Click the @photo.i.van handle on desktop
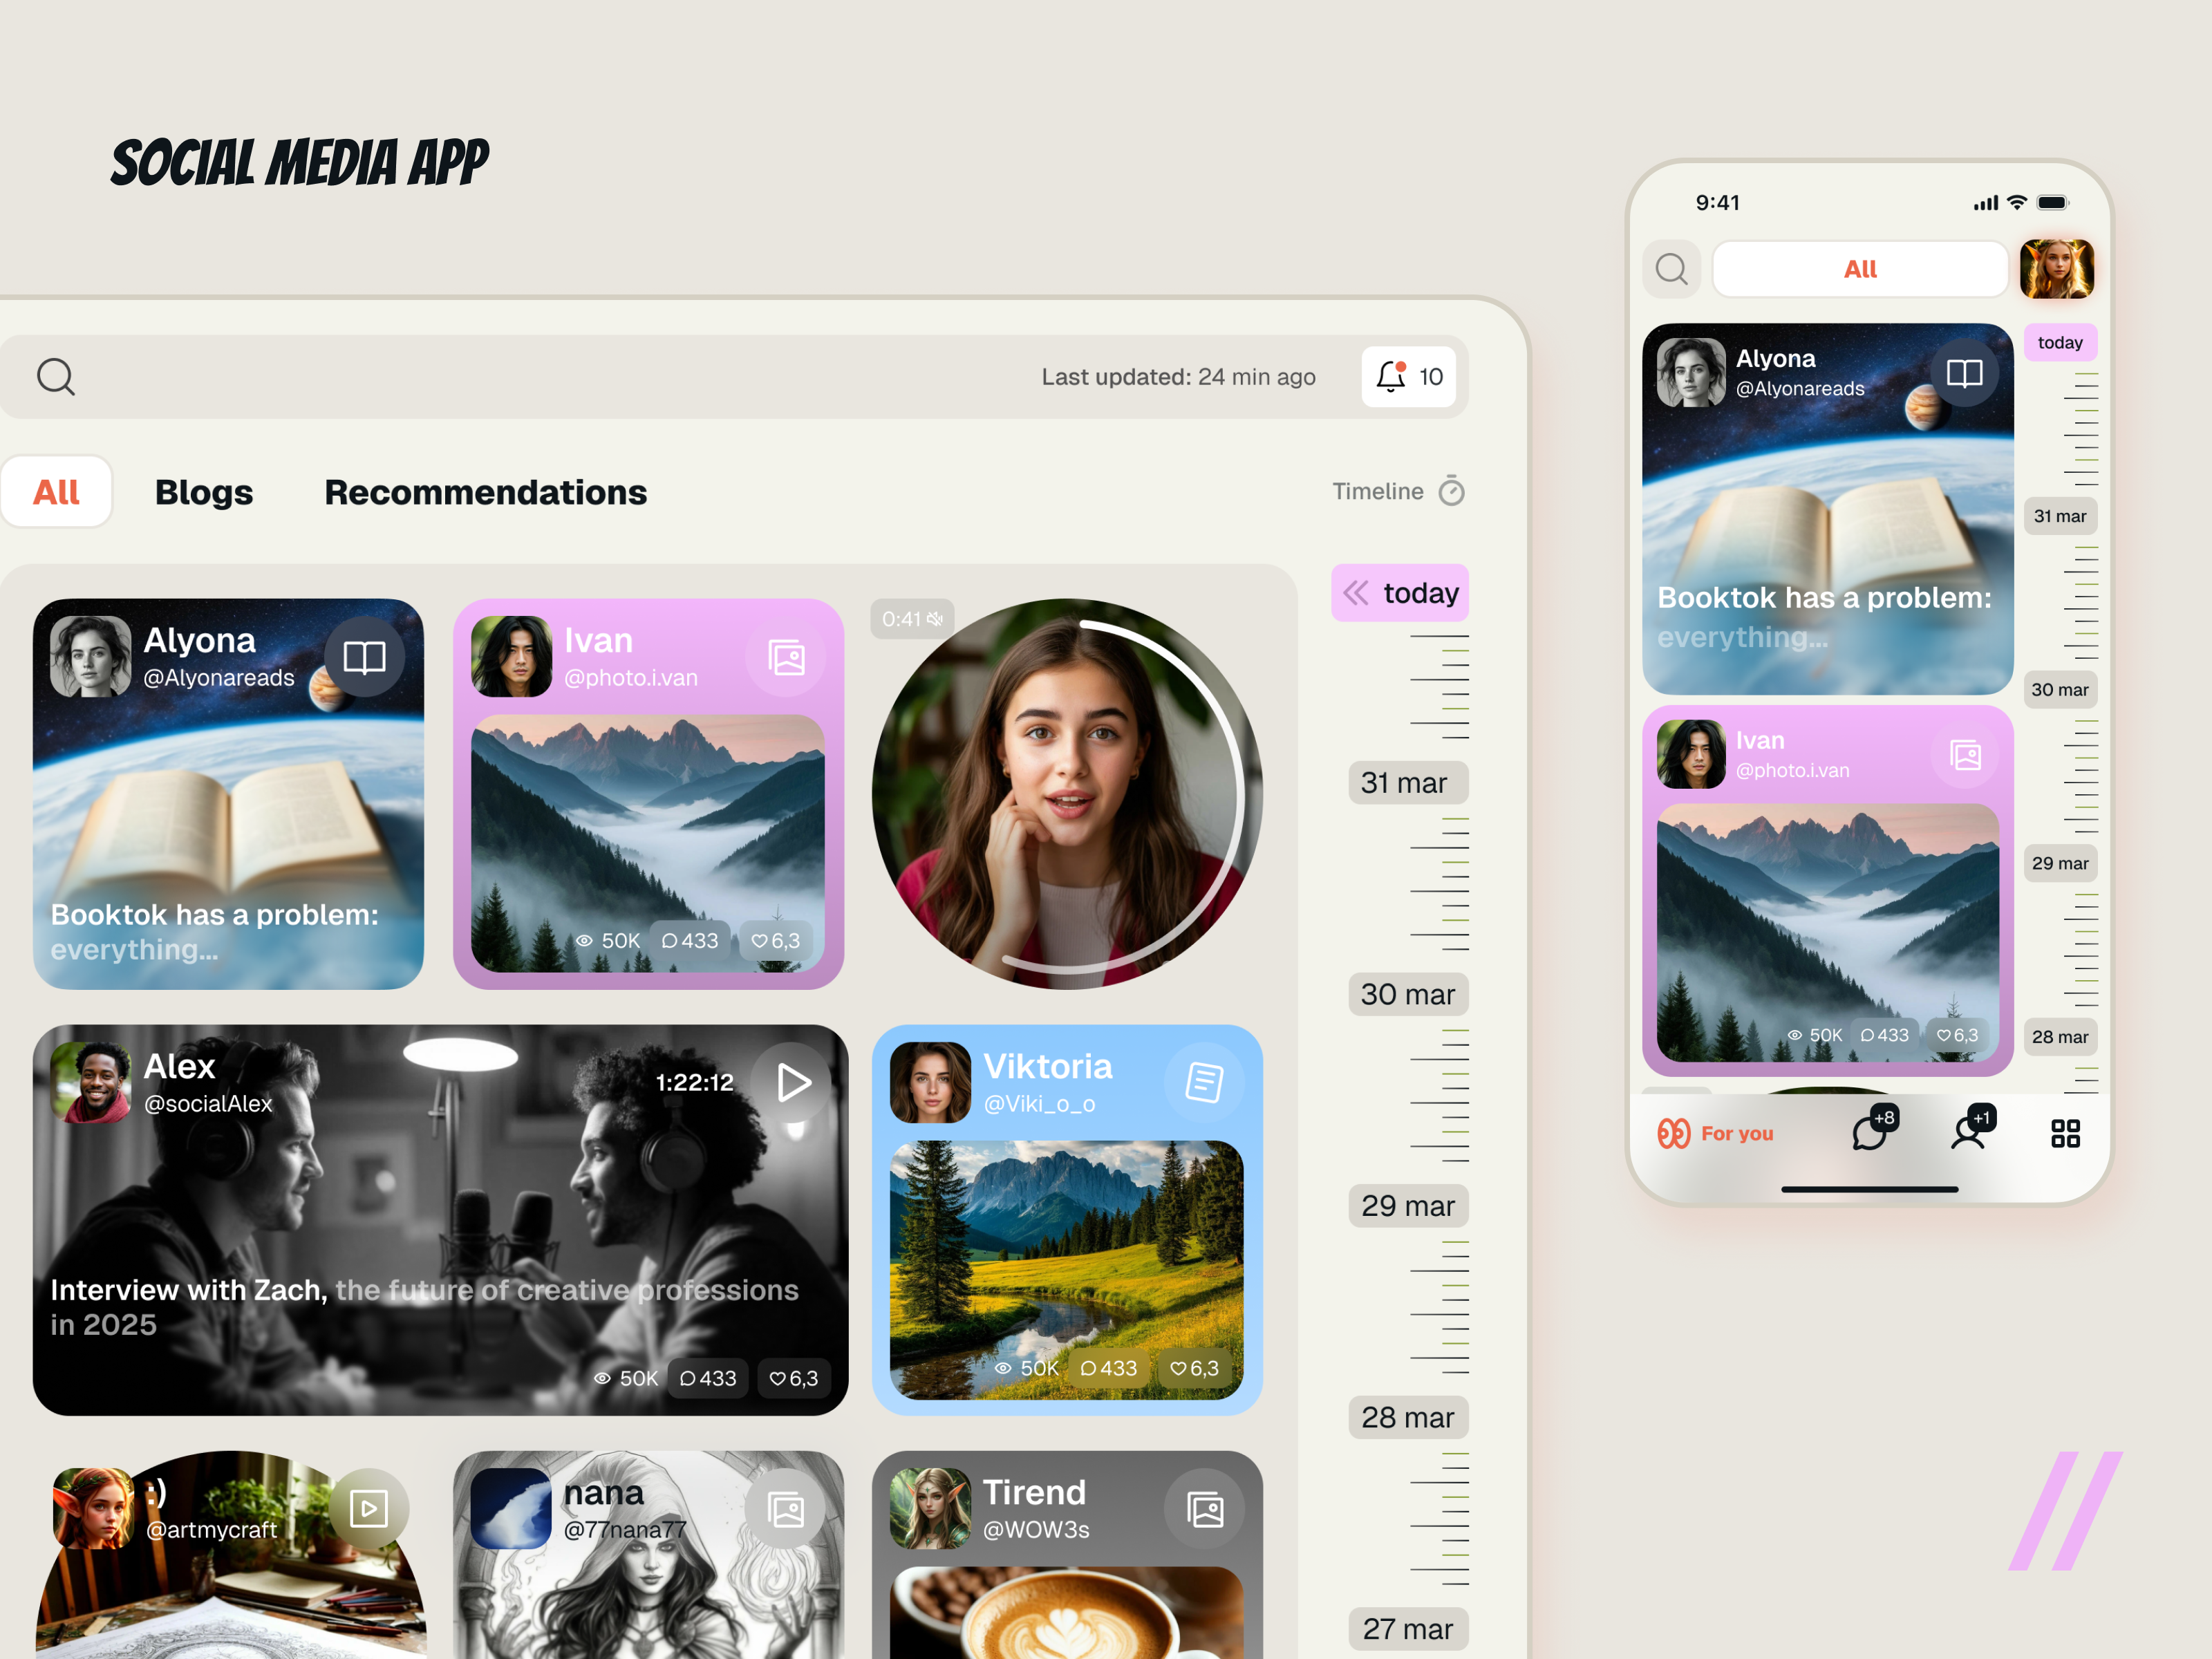This screenshot has height=1659, width=2212. 631,678
